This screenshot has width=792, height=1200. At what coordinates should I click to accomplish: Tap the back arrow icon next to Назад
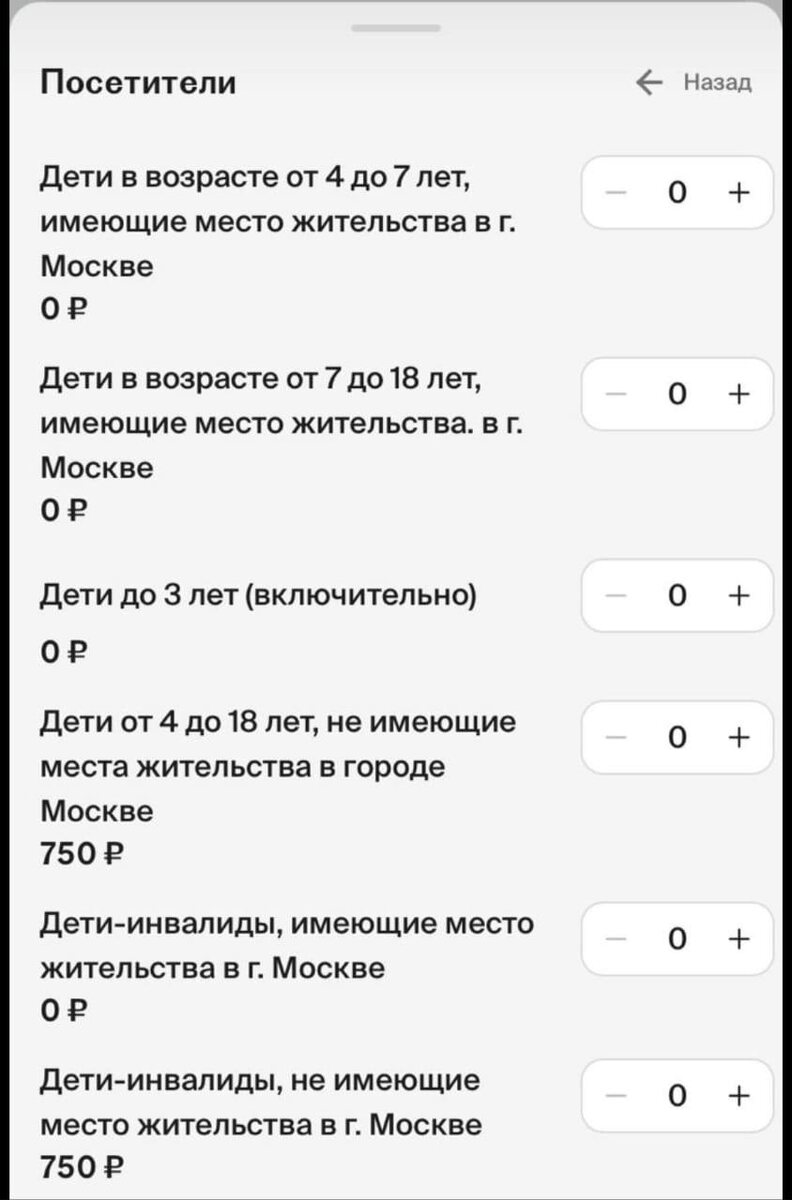(649, 82)
